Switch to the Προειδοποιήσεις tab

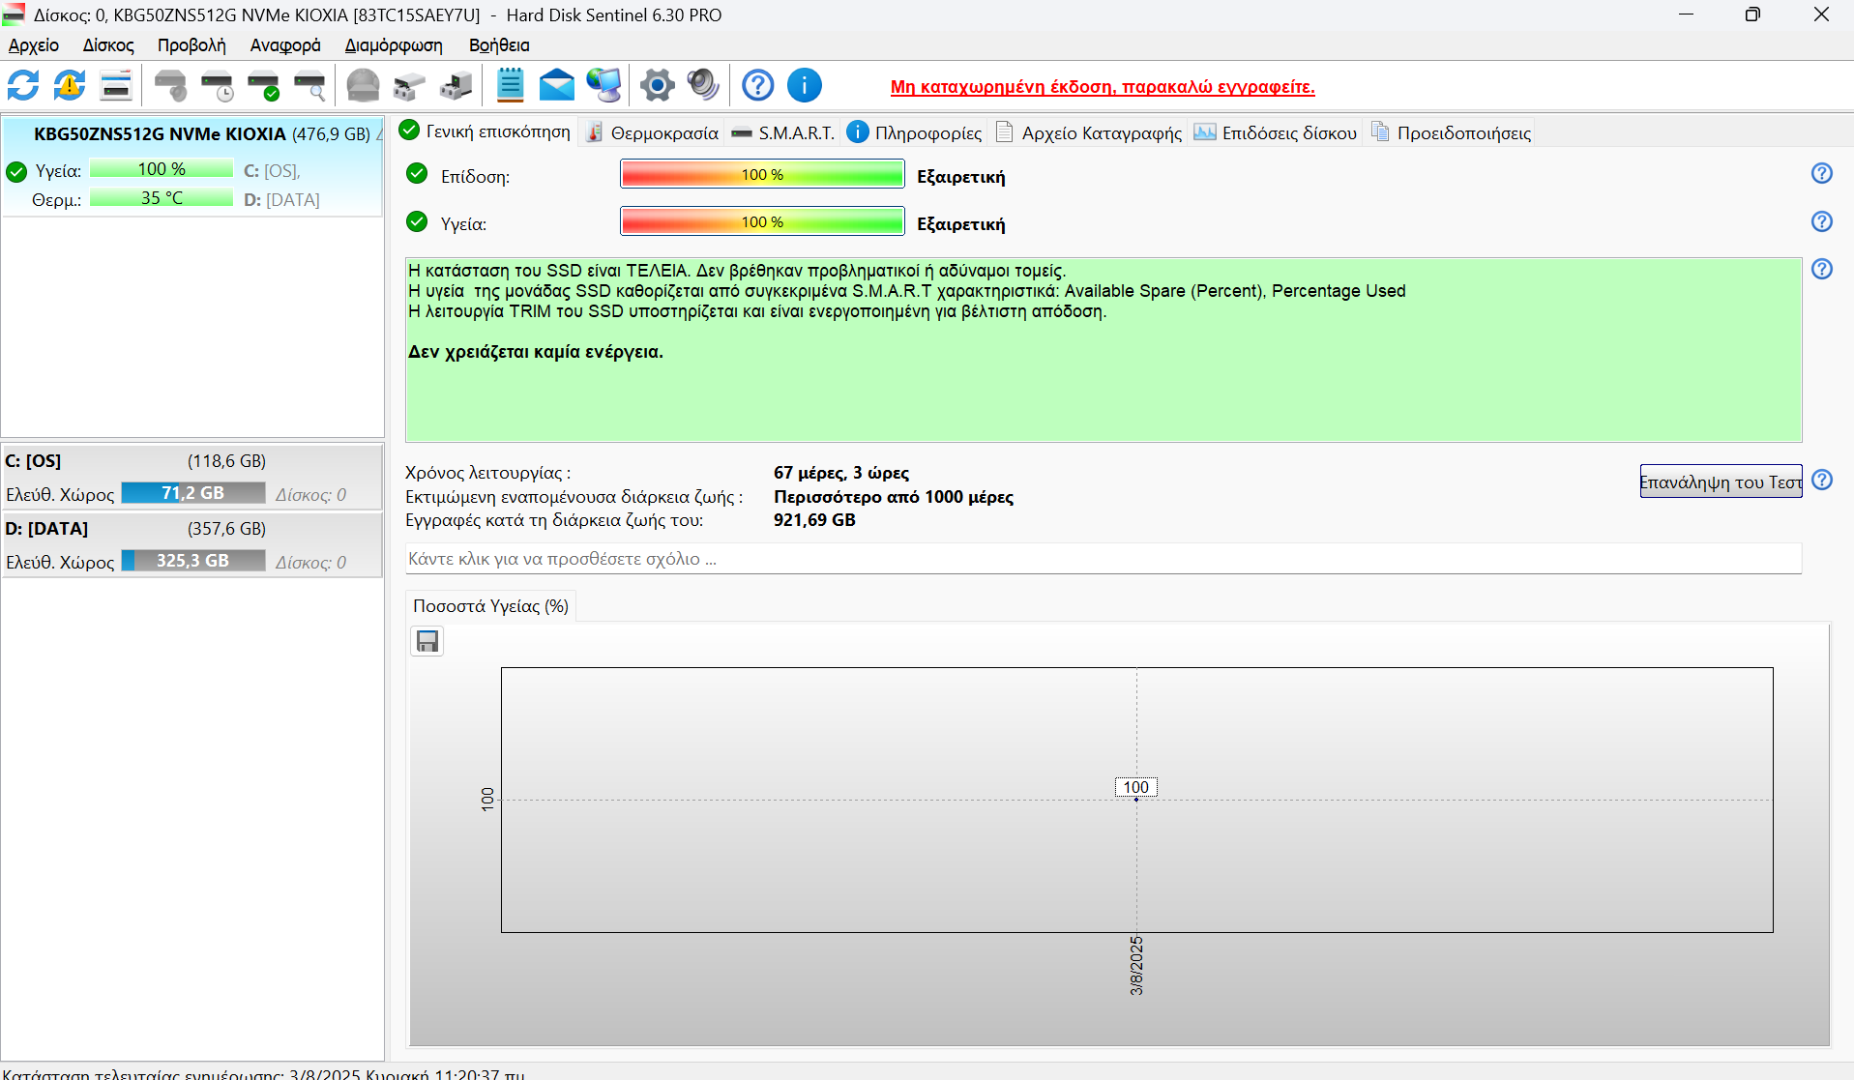click(x=1450, y=133)
